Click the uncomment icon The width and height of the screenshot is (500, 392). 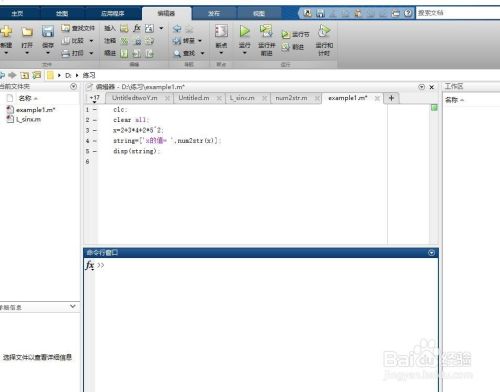click(x=137, y=41)
